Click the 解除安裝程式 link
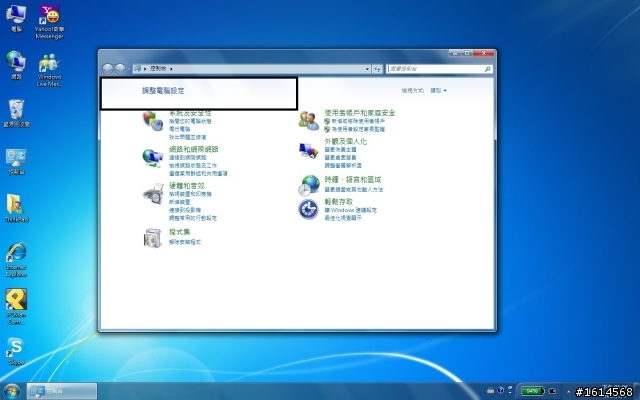The height and width of the screenshot is (400, 640). click(185, 242)
